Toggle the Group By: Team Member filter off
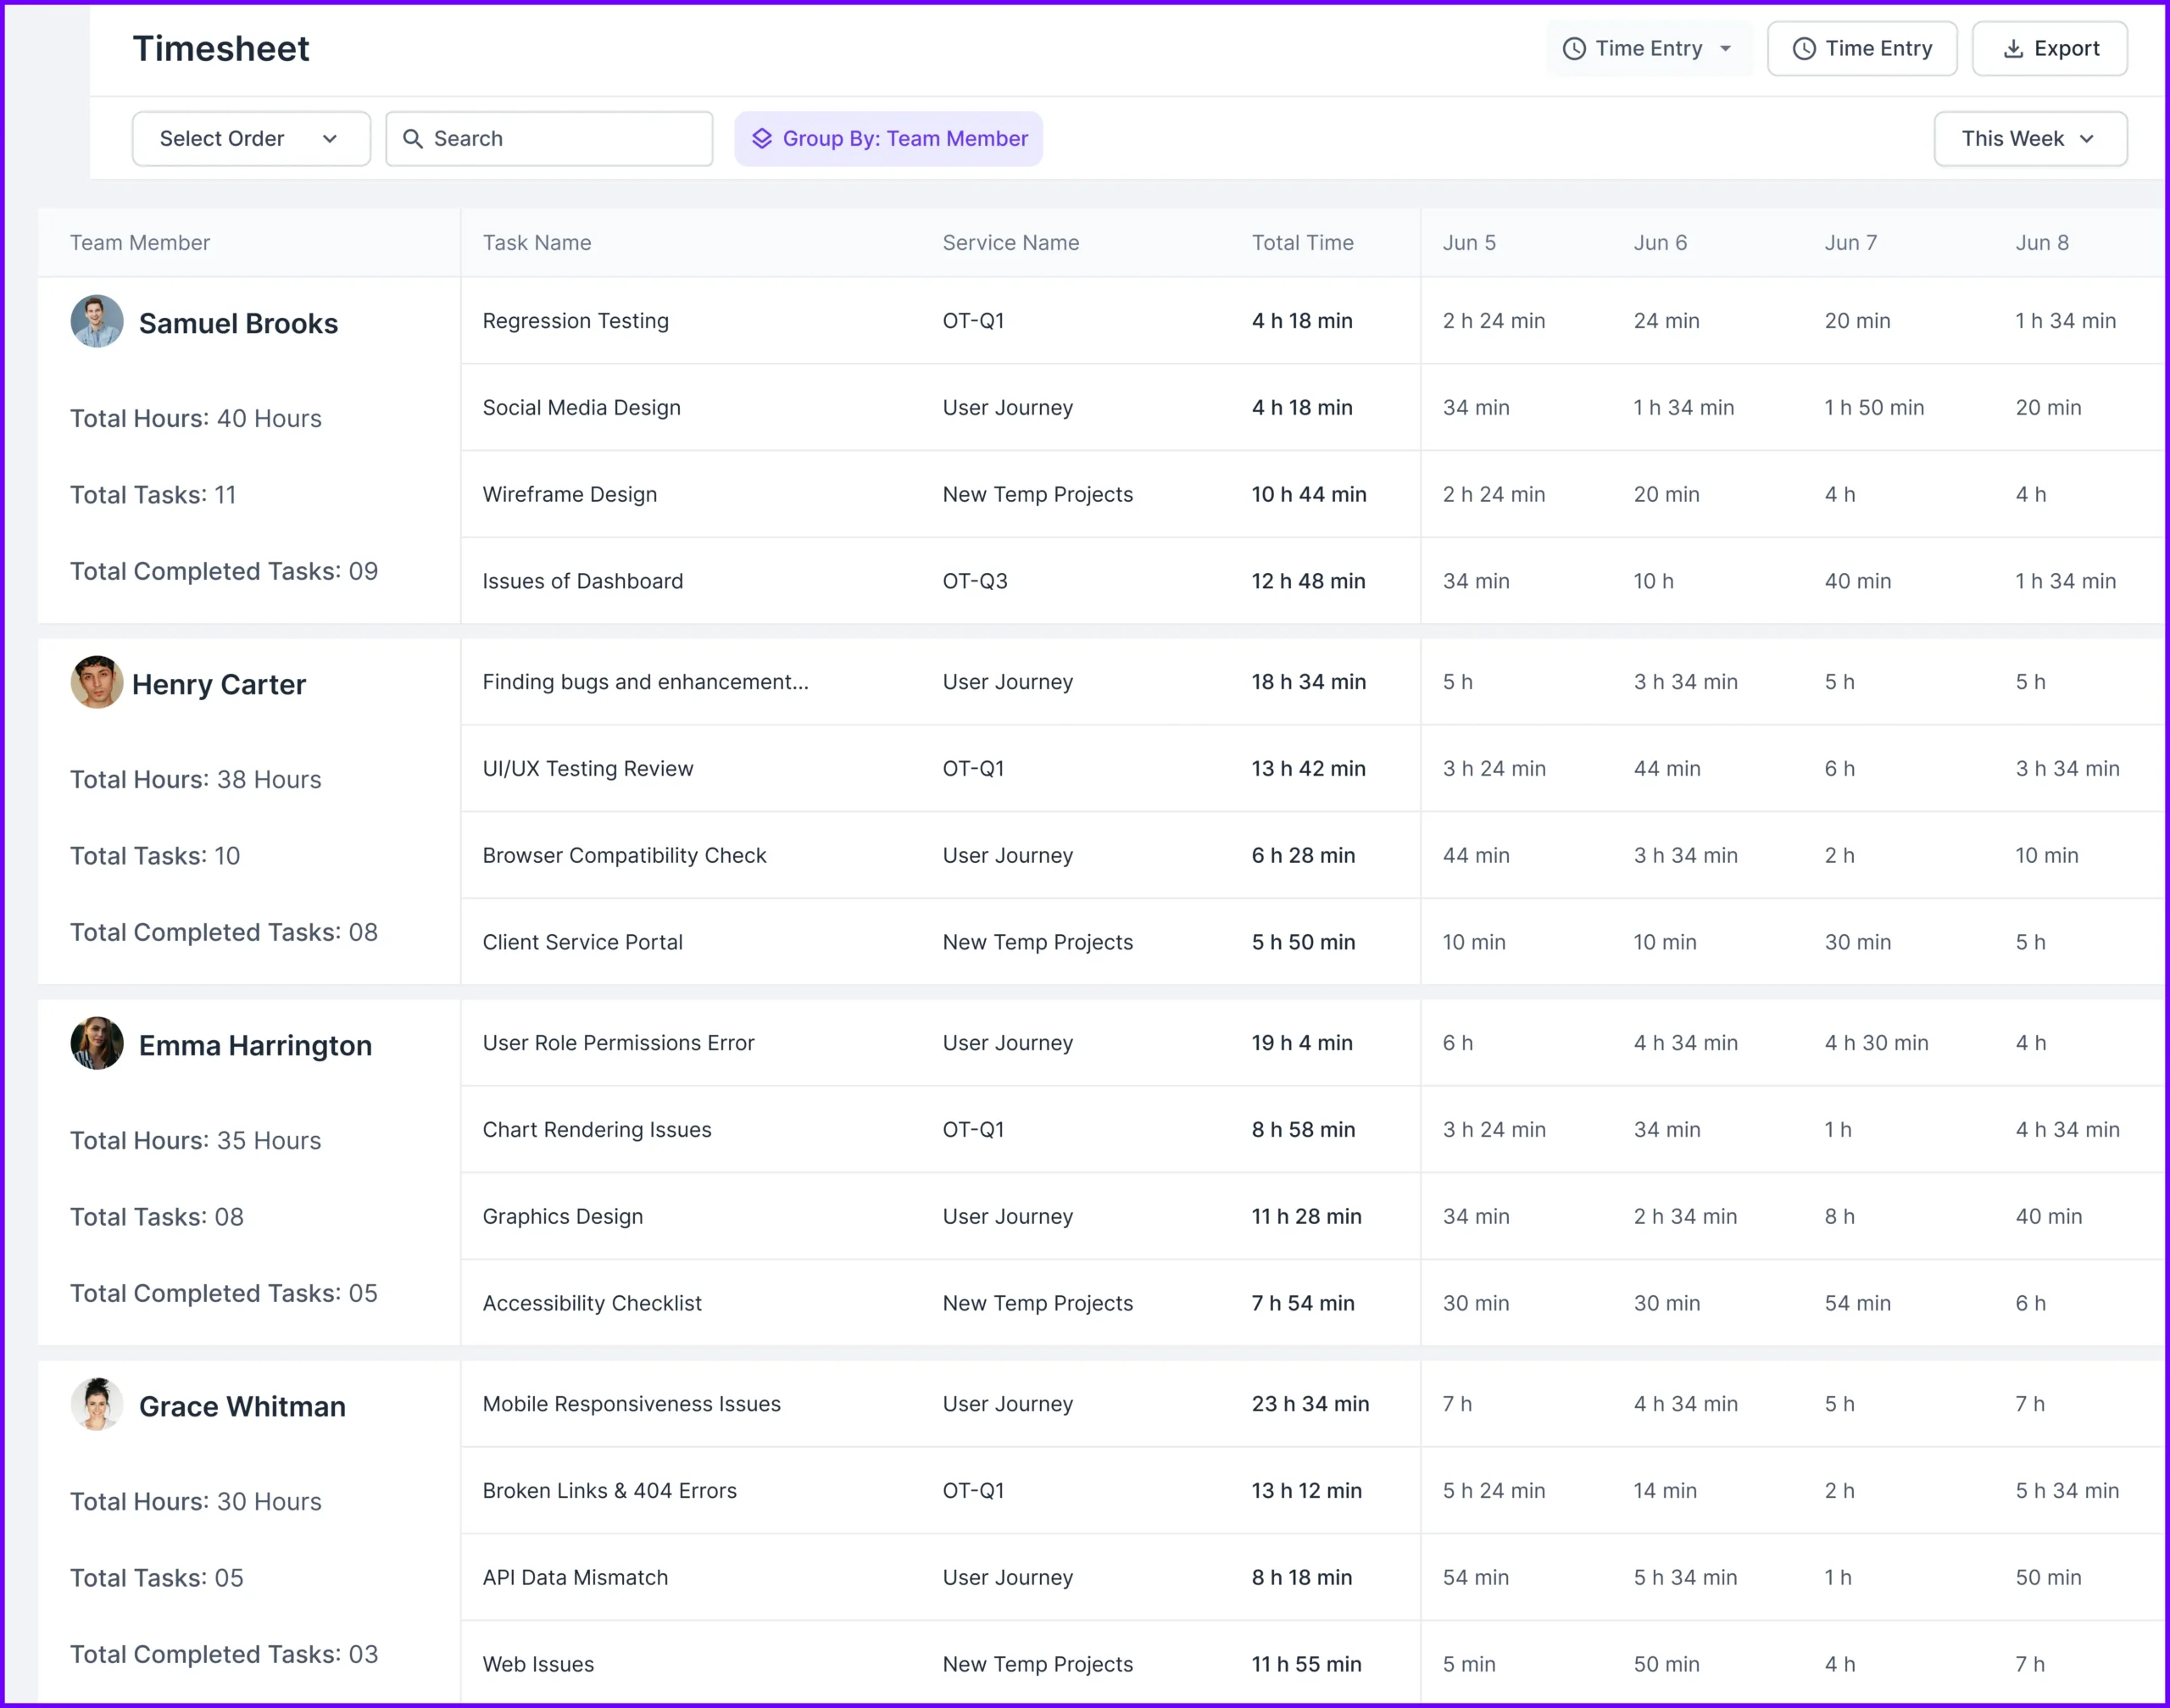The height and width of the screenshot is (1708, 2170). (888, 139)
